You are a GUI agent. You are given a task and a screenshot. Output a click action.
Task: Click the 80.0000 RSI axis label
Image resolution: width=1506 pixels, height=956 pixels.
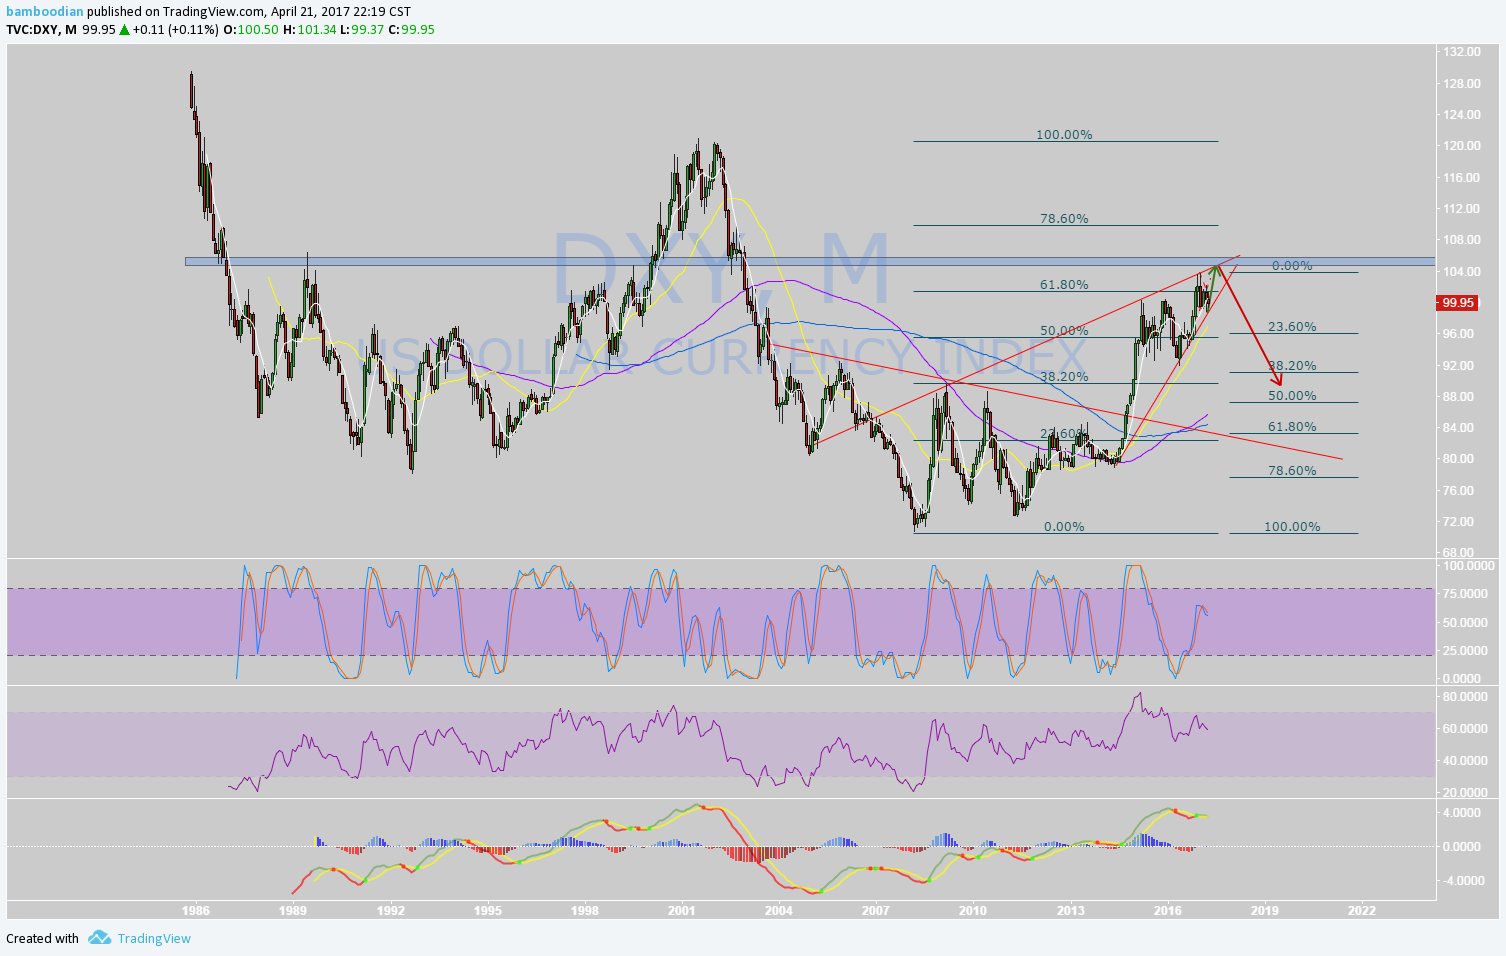click(1465, 697)
